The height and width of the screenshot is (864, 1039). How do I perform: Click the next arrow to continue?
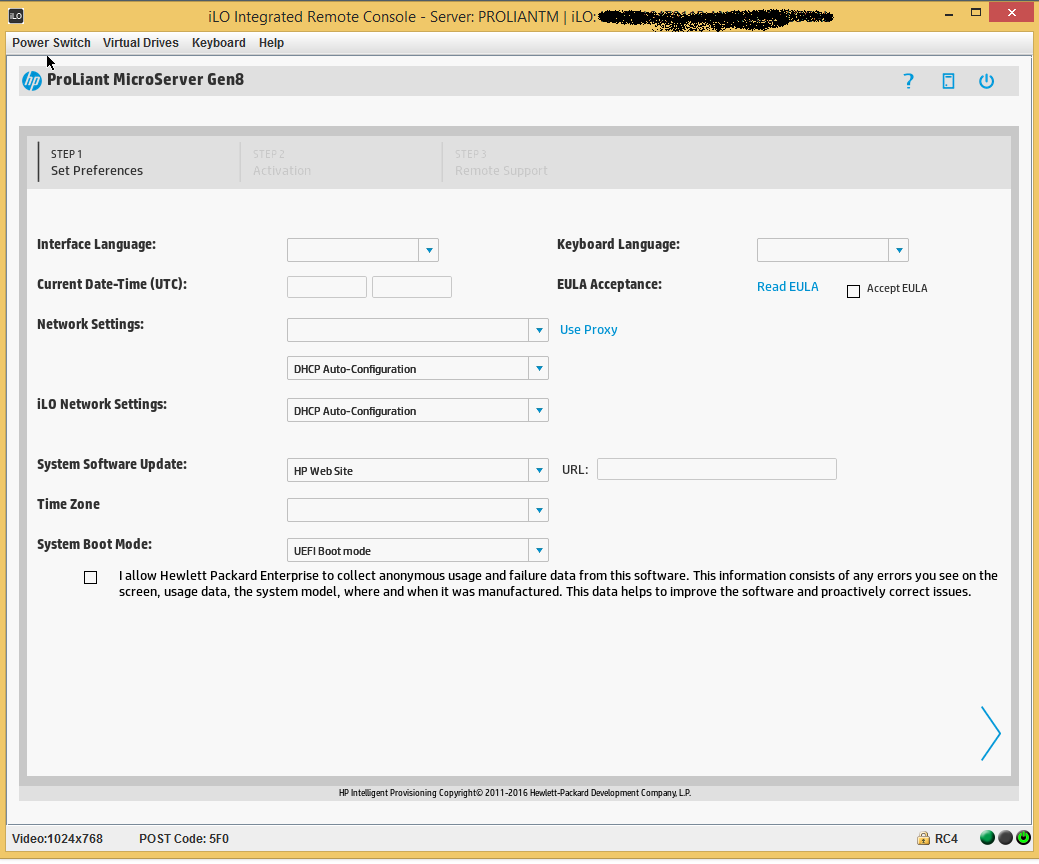990,733
